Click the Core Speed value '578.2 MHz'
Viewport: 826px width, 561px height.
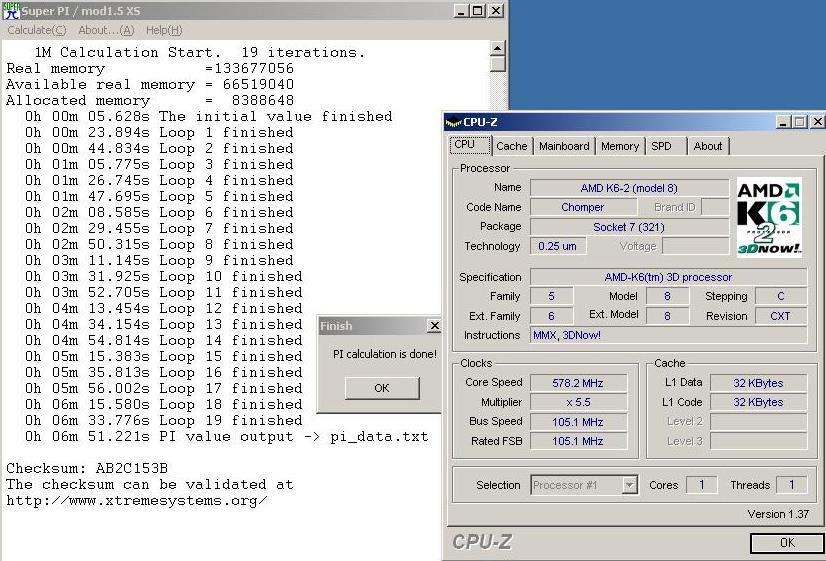pyautogui.click(x=578, y=383)
